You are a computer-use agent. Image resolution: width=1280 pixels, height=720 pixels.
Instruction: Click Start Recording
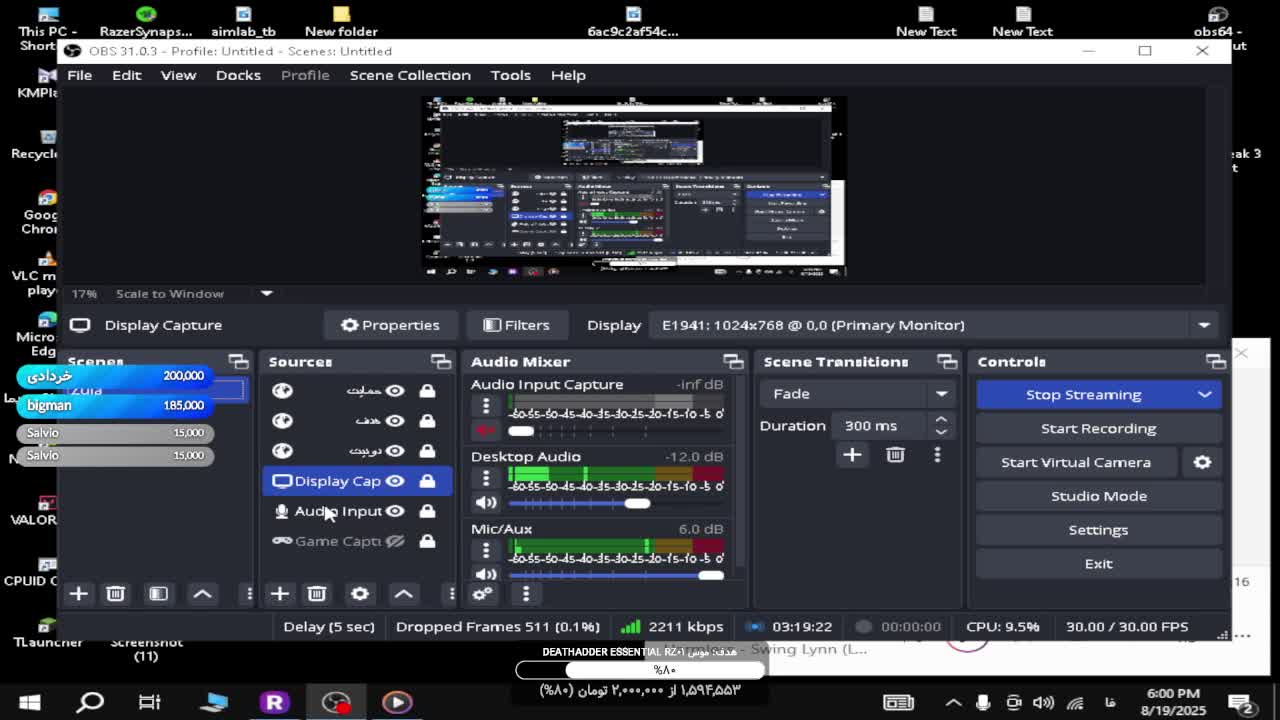point(1098,428)
